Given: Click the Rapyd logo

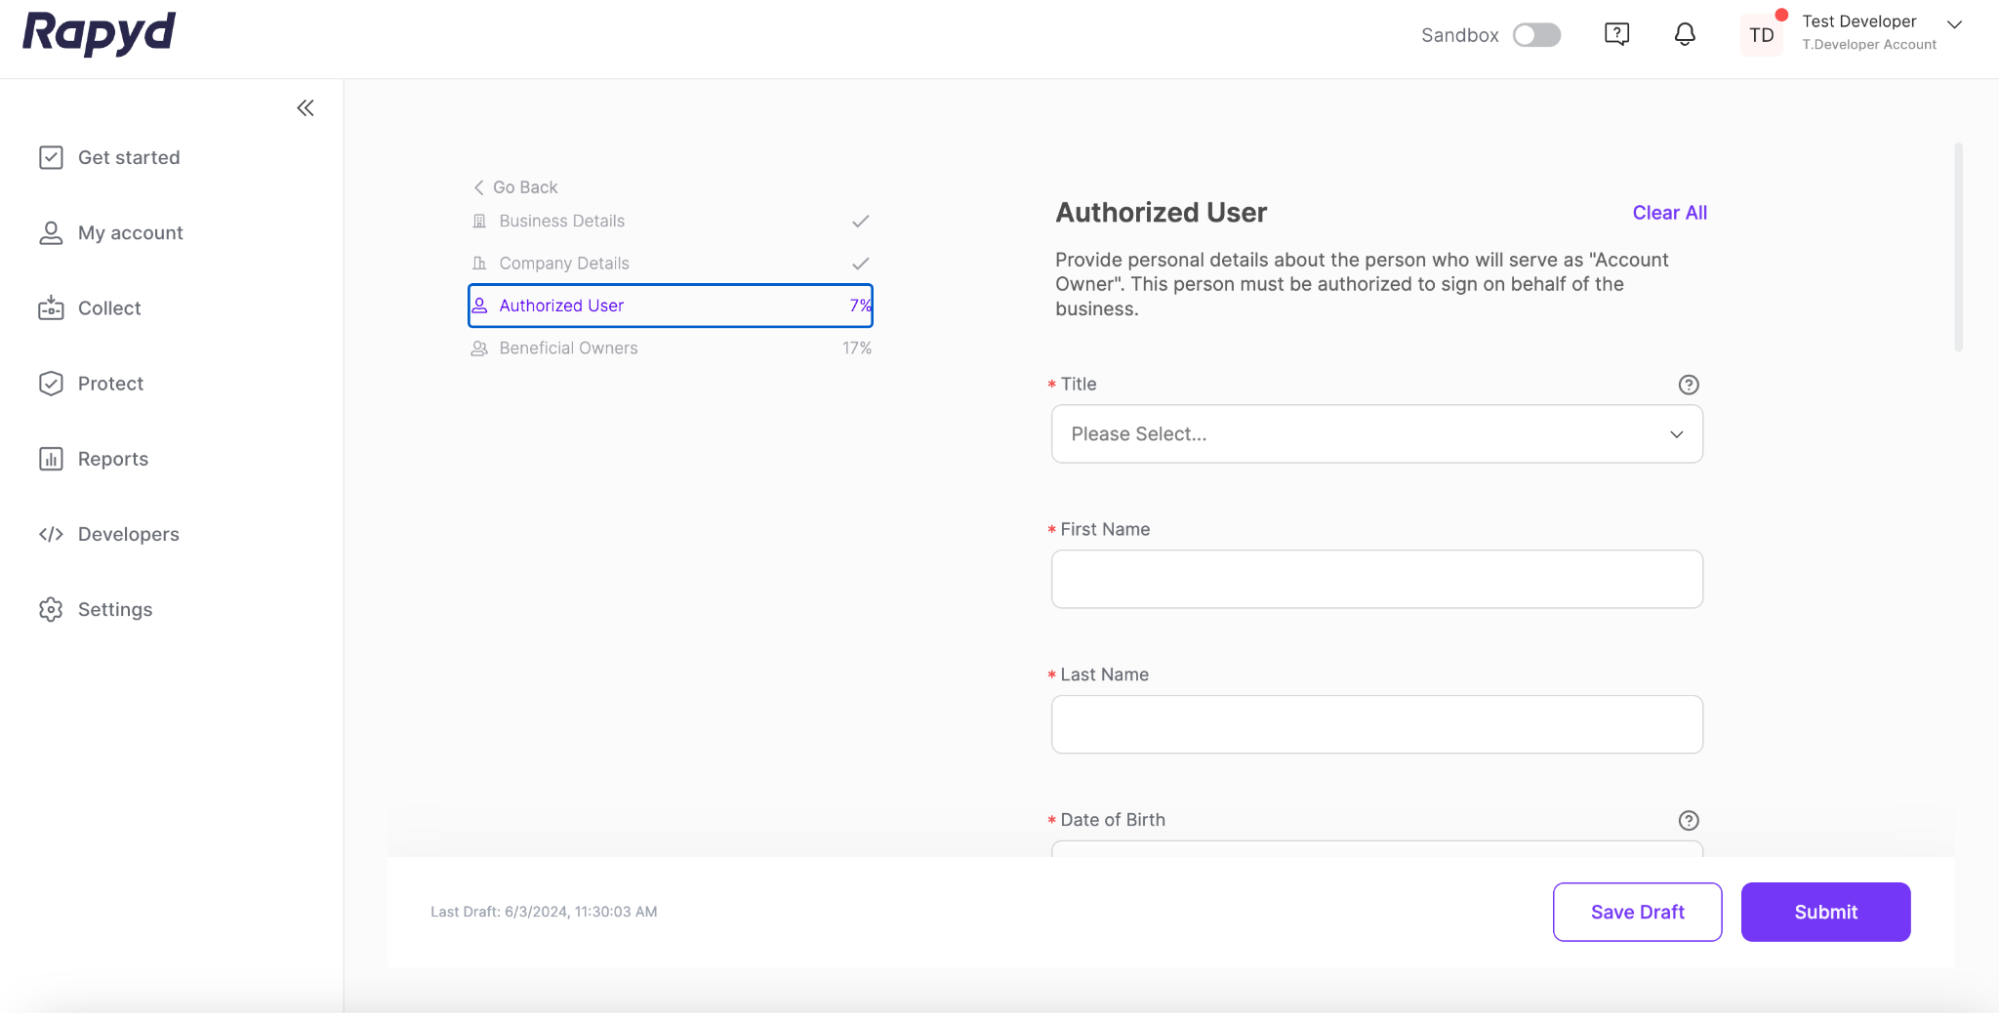Looking at the screenshot, I should [x=99, y=33].
